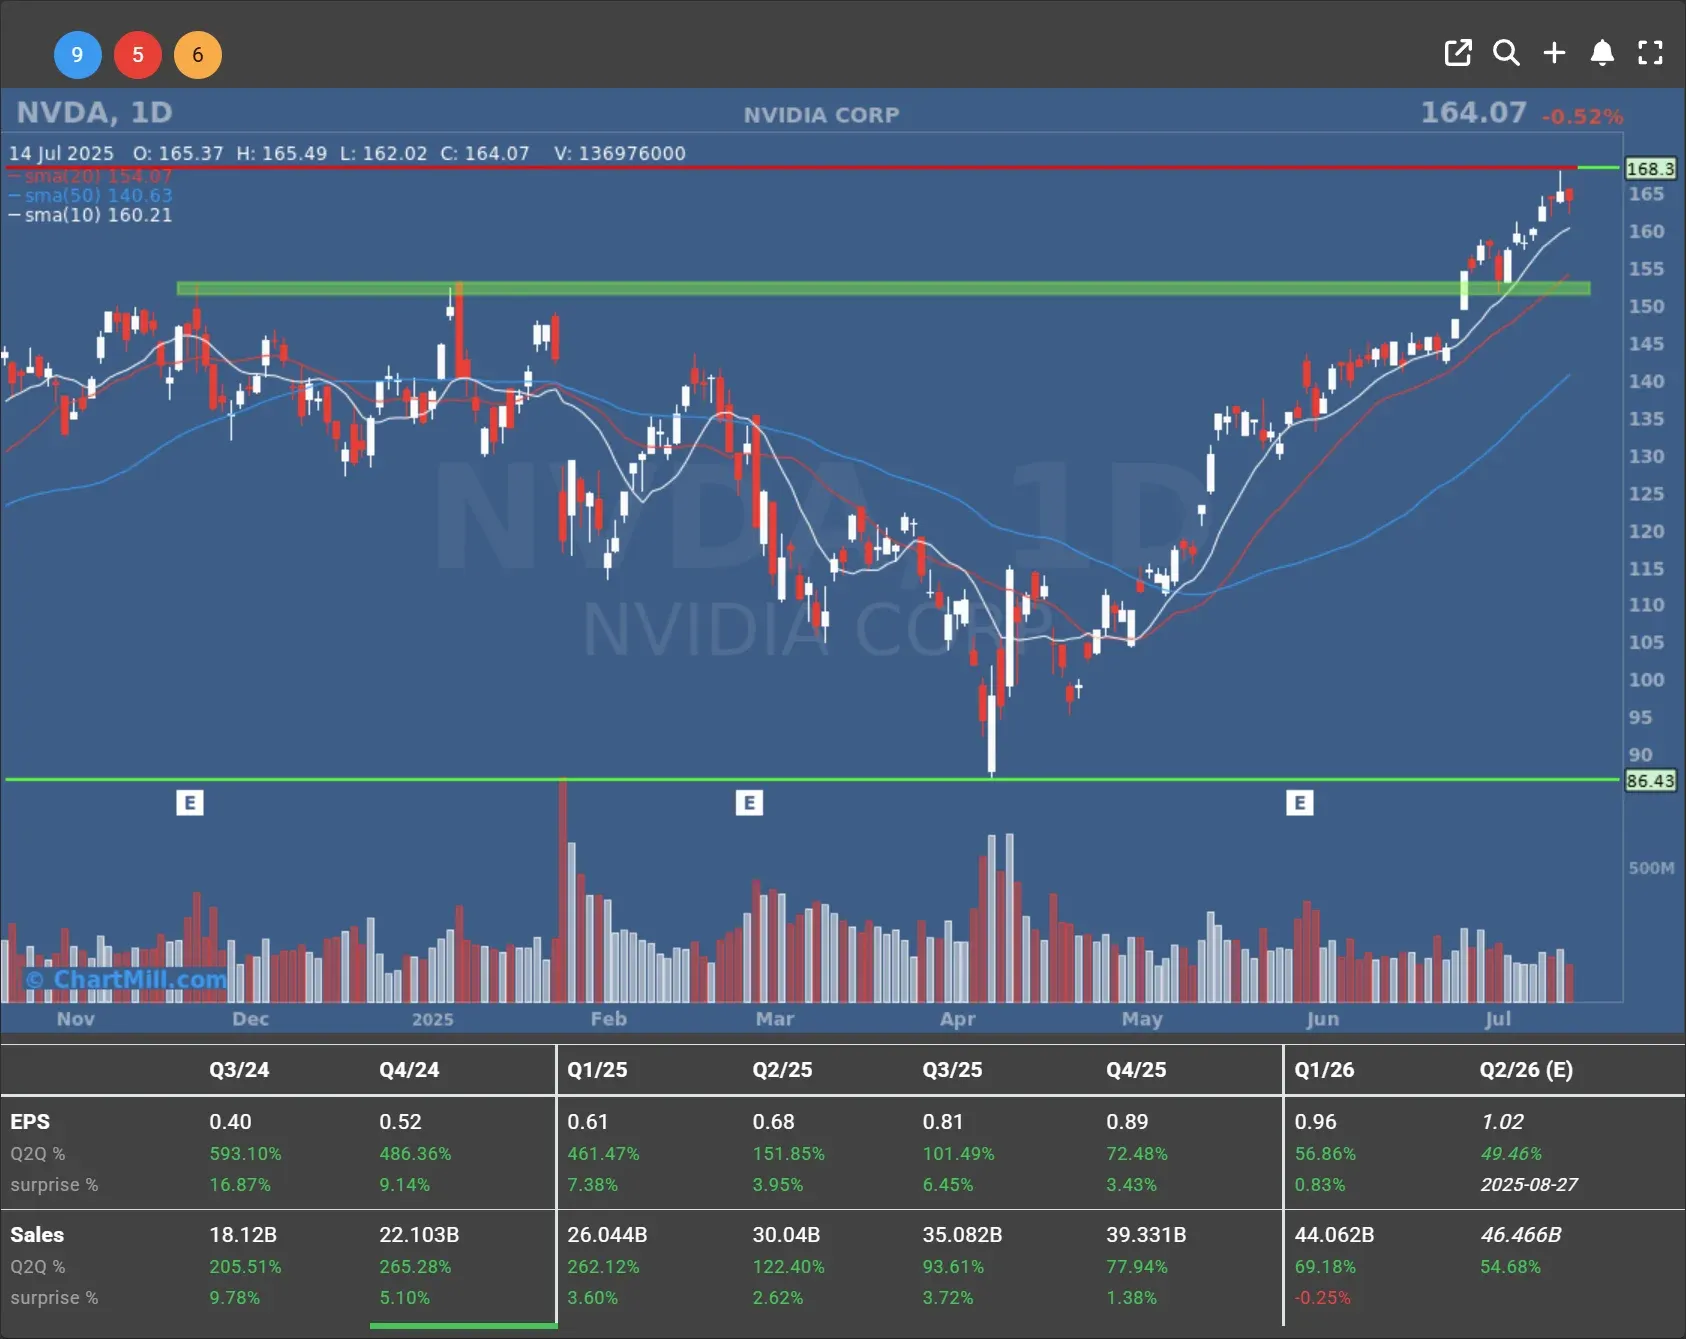Screen dimensions: 1686x1339
Task: Click the late-February earnings E marker
Action: pos(749,802)
